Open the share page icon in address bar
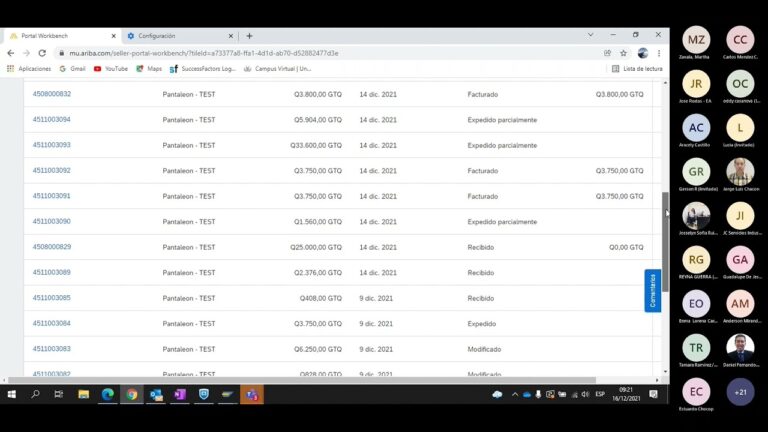 click(x=607, y=53)
